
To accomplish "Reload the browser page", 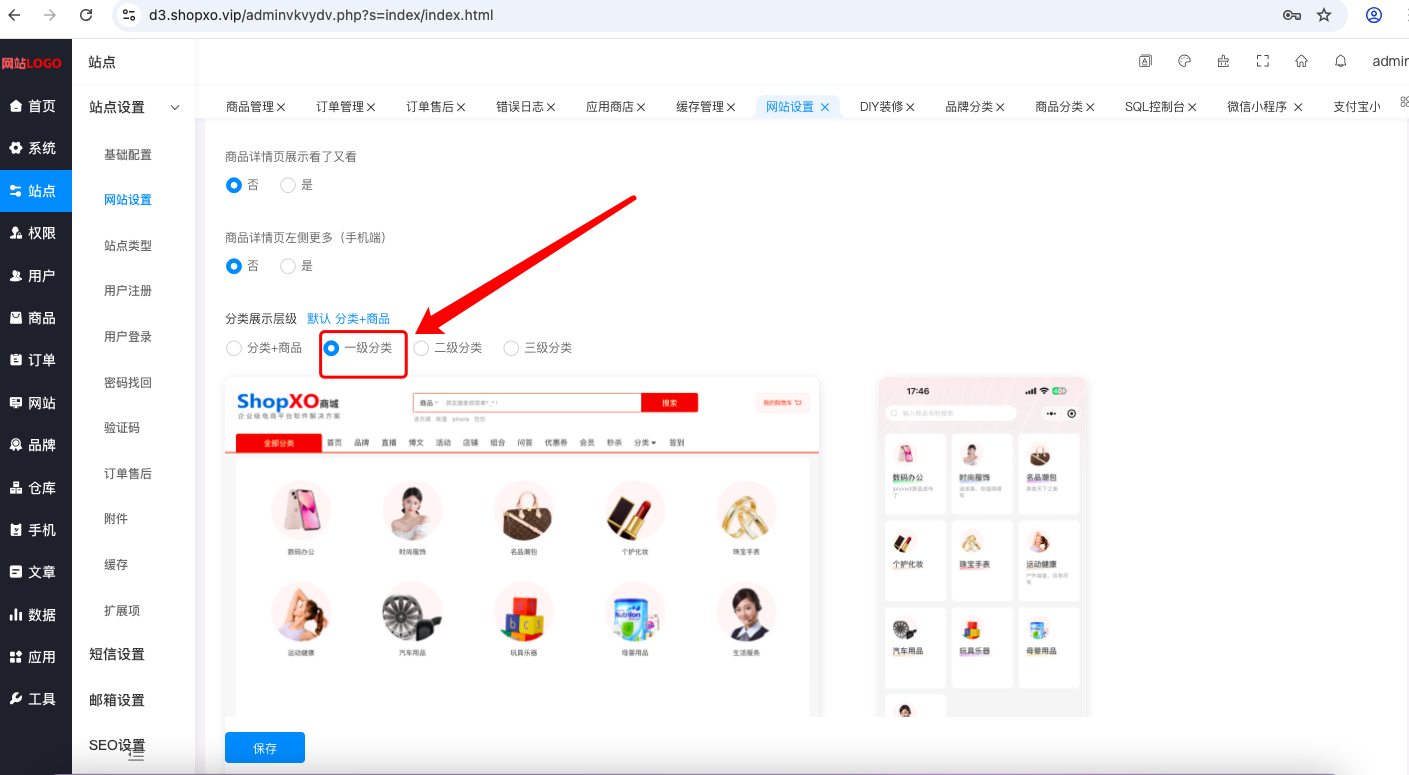I will pyautogui.click(x=86, y=15).
